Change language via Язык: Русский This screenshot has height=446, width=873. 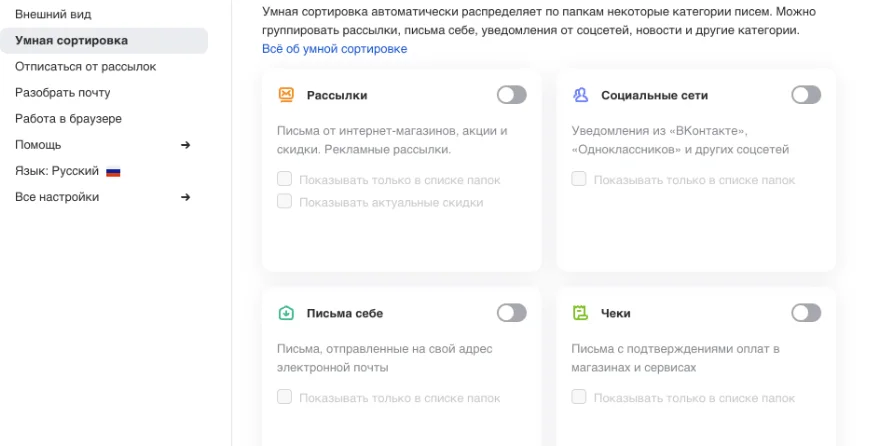coord(57,171)
